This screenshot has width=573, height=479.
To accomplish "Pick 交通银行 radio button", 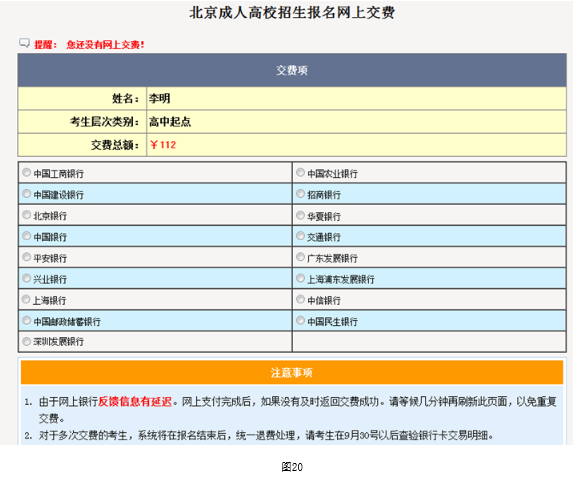I will (300, 236).
